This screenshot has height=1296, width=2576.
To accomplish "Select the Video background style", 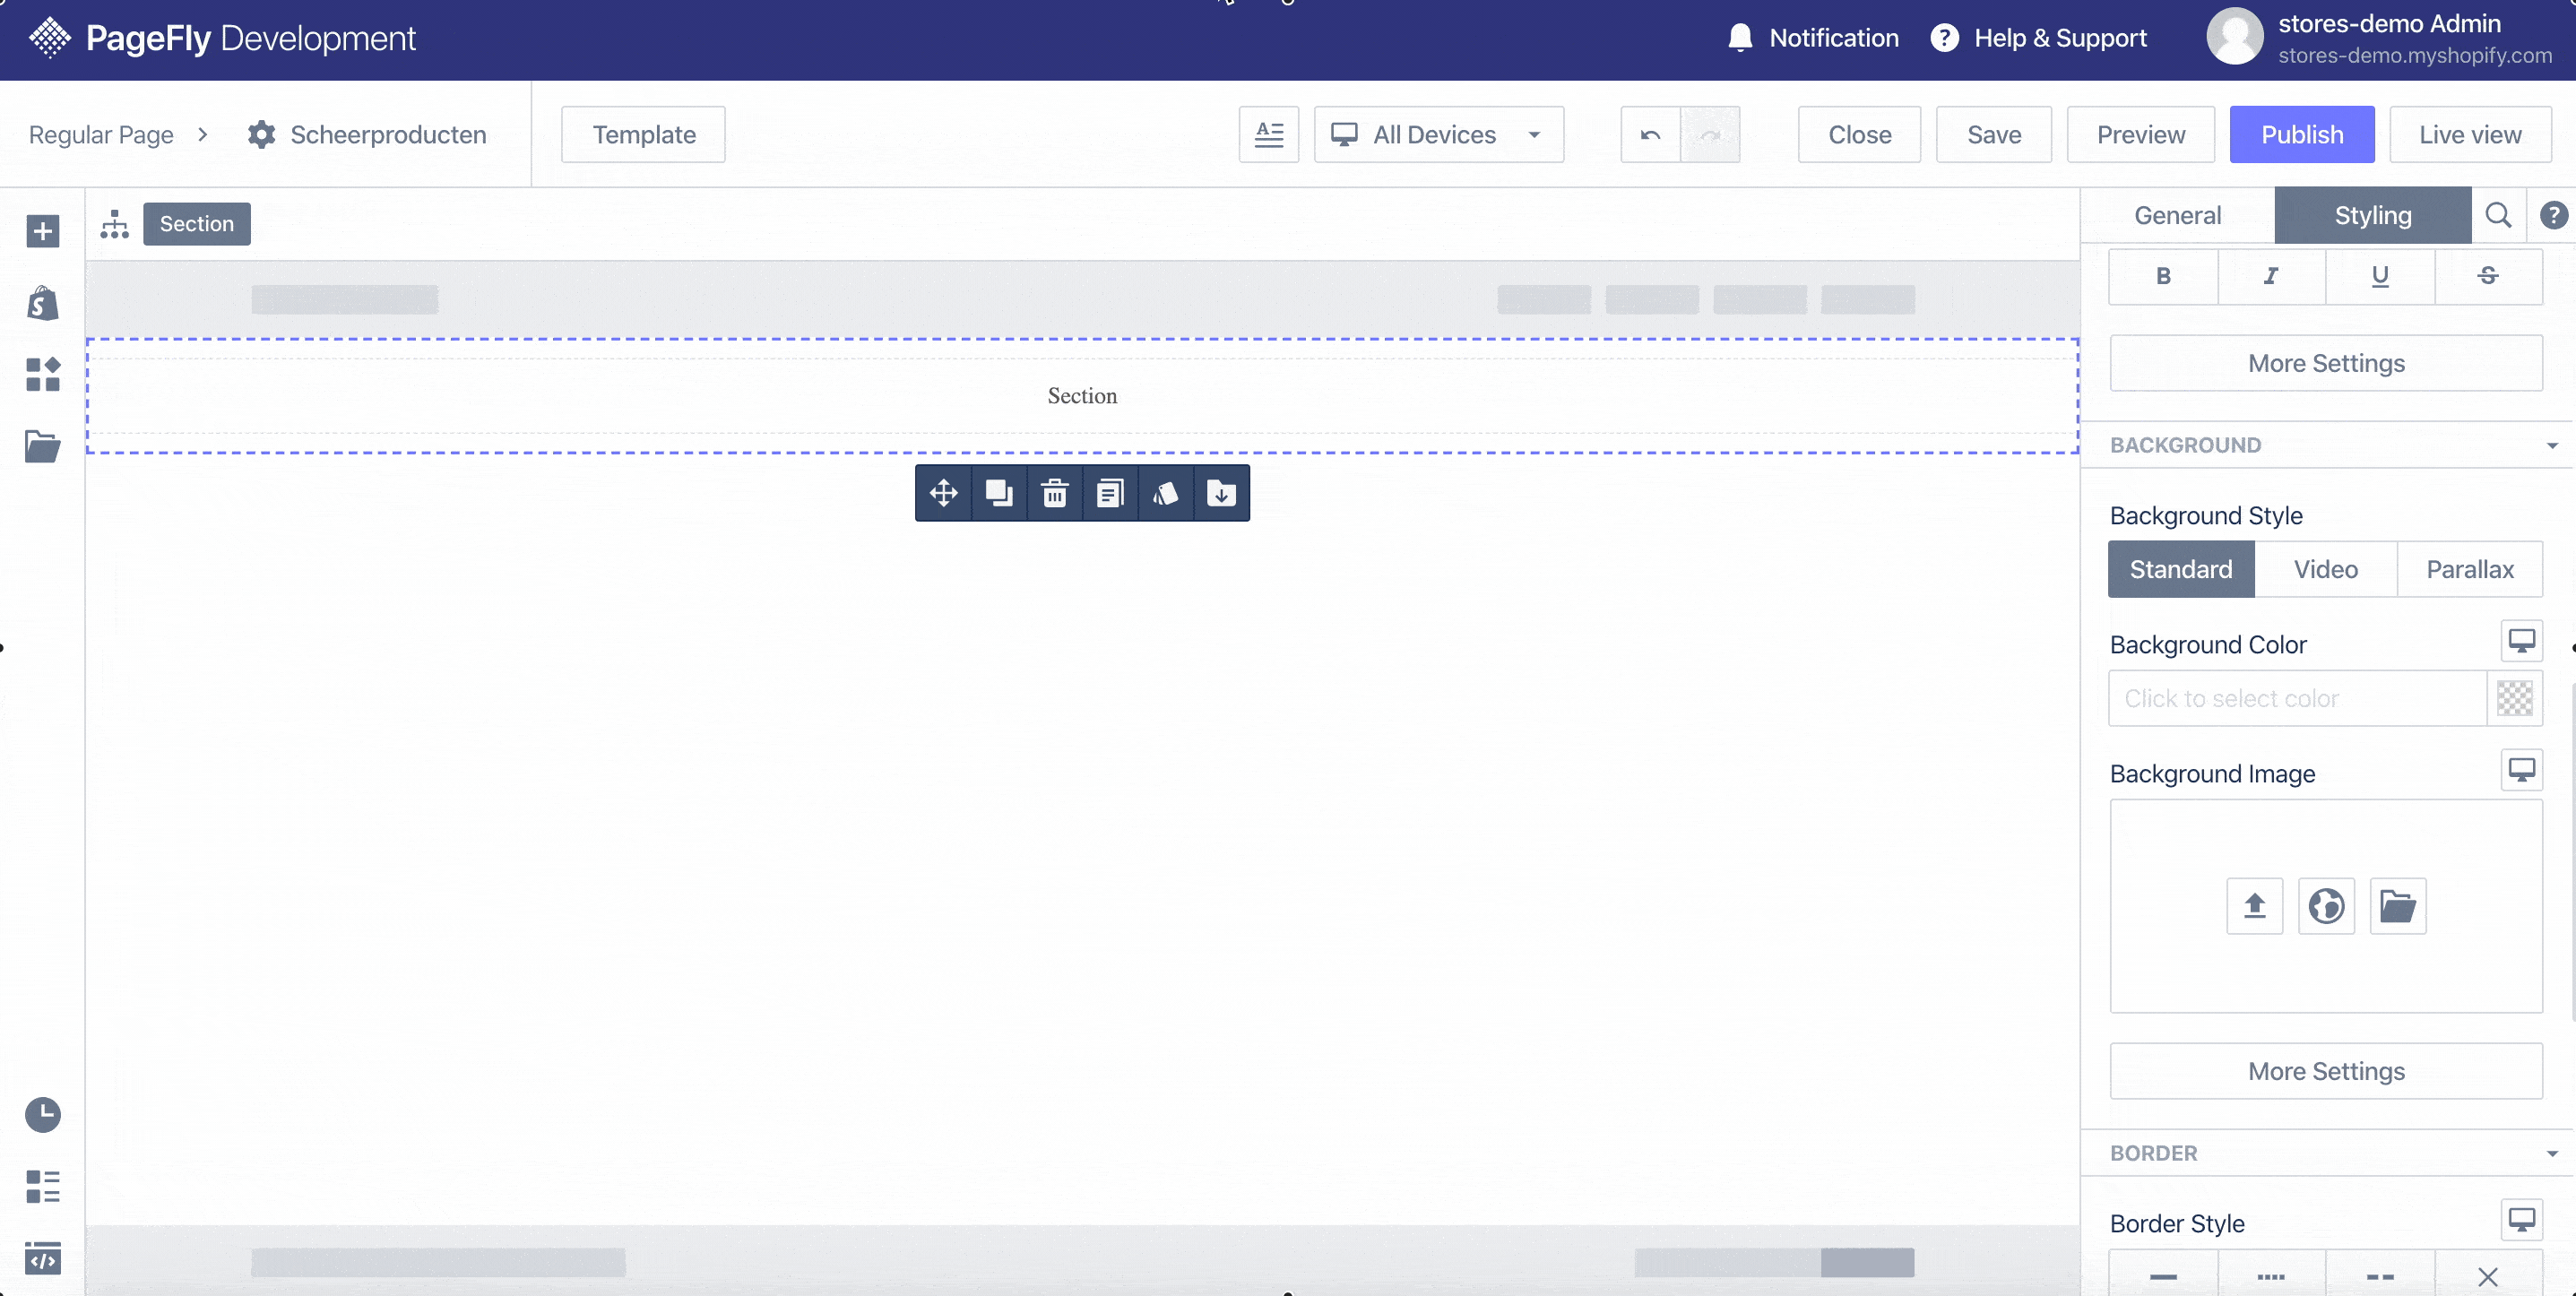I will pos(2325,569).
